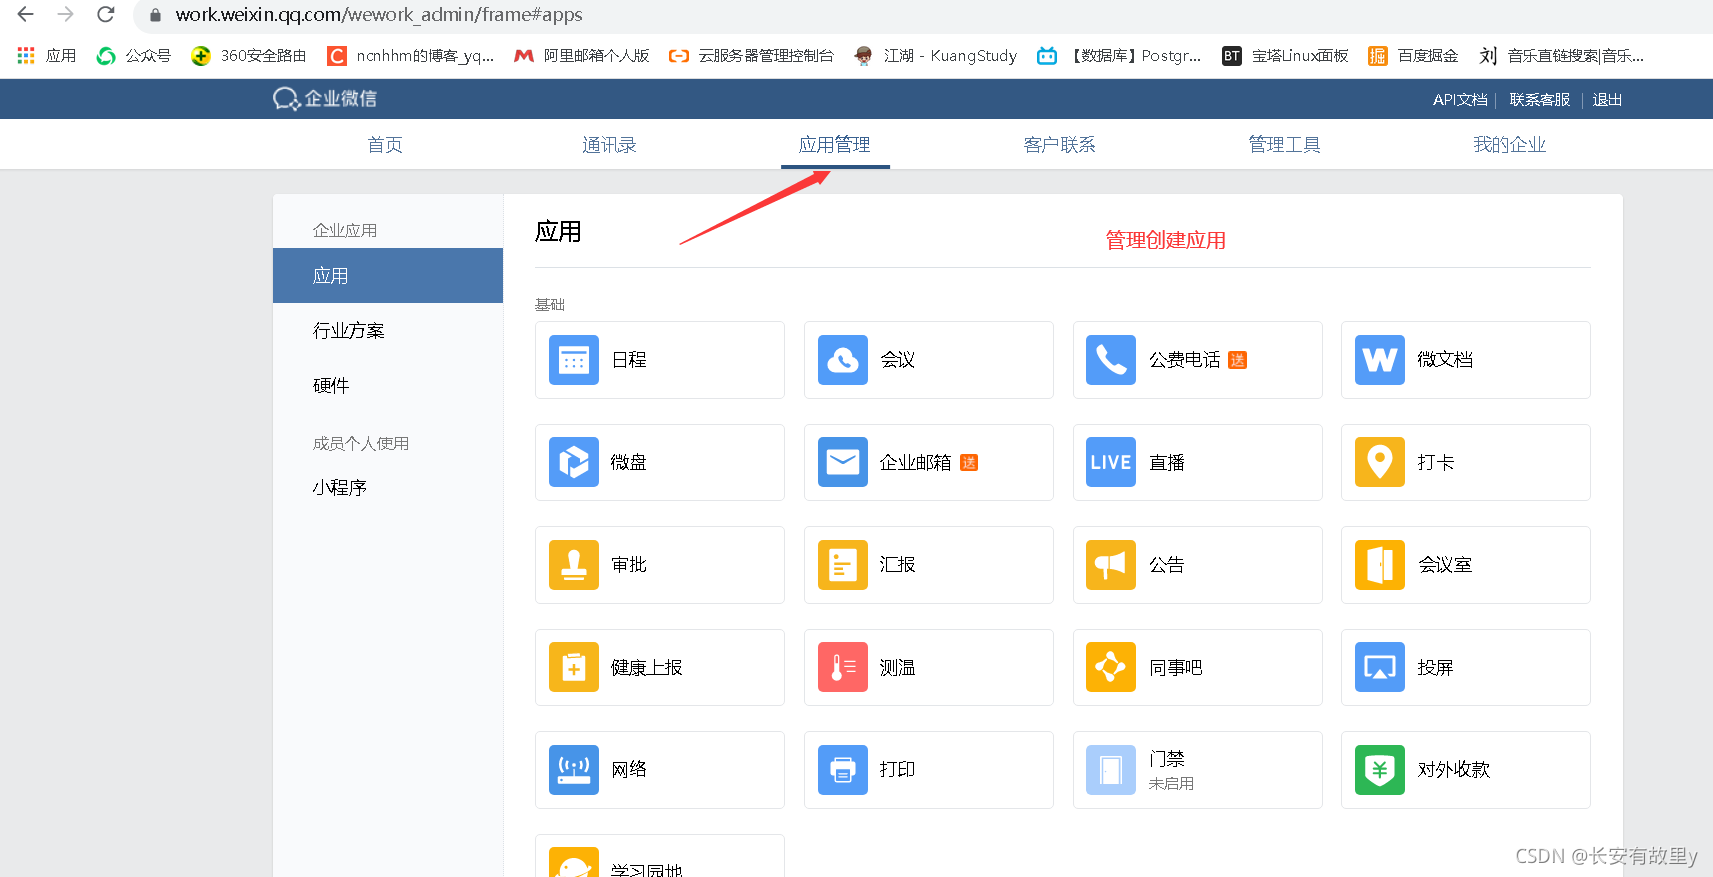Click the 学习园地 icon
The width and height of the screenshot is (1713, 877).
(574, 863)
